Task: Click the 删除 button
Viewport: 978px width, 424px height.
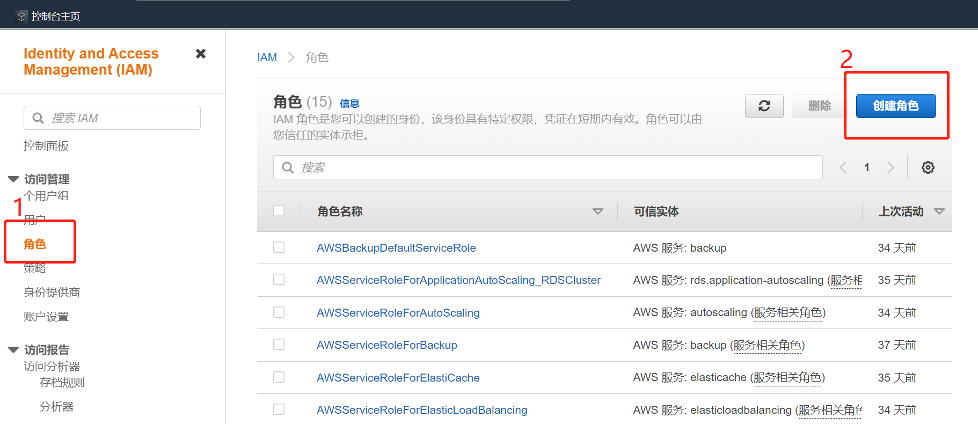Action: [x=819, y=106]
